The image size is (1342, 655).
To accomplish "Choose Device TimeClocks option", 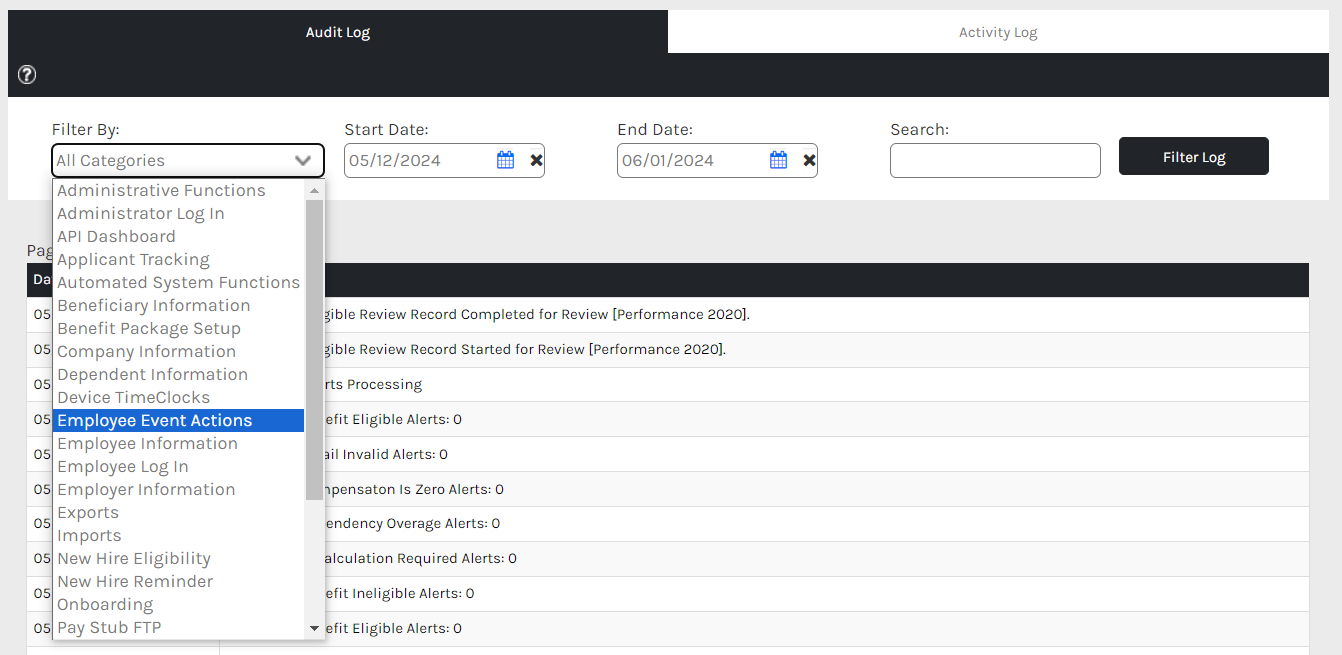I will (x=179, y=397).
